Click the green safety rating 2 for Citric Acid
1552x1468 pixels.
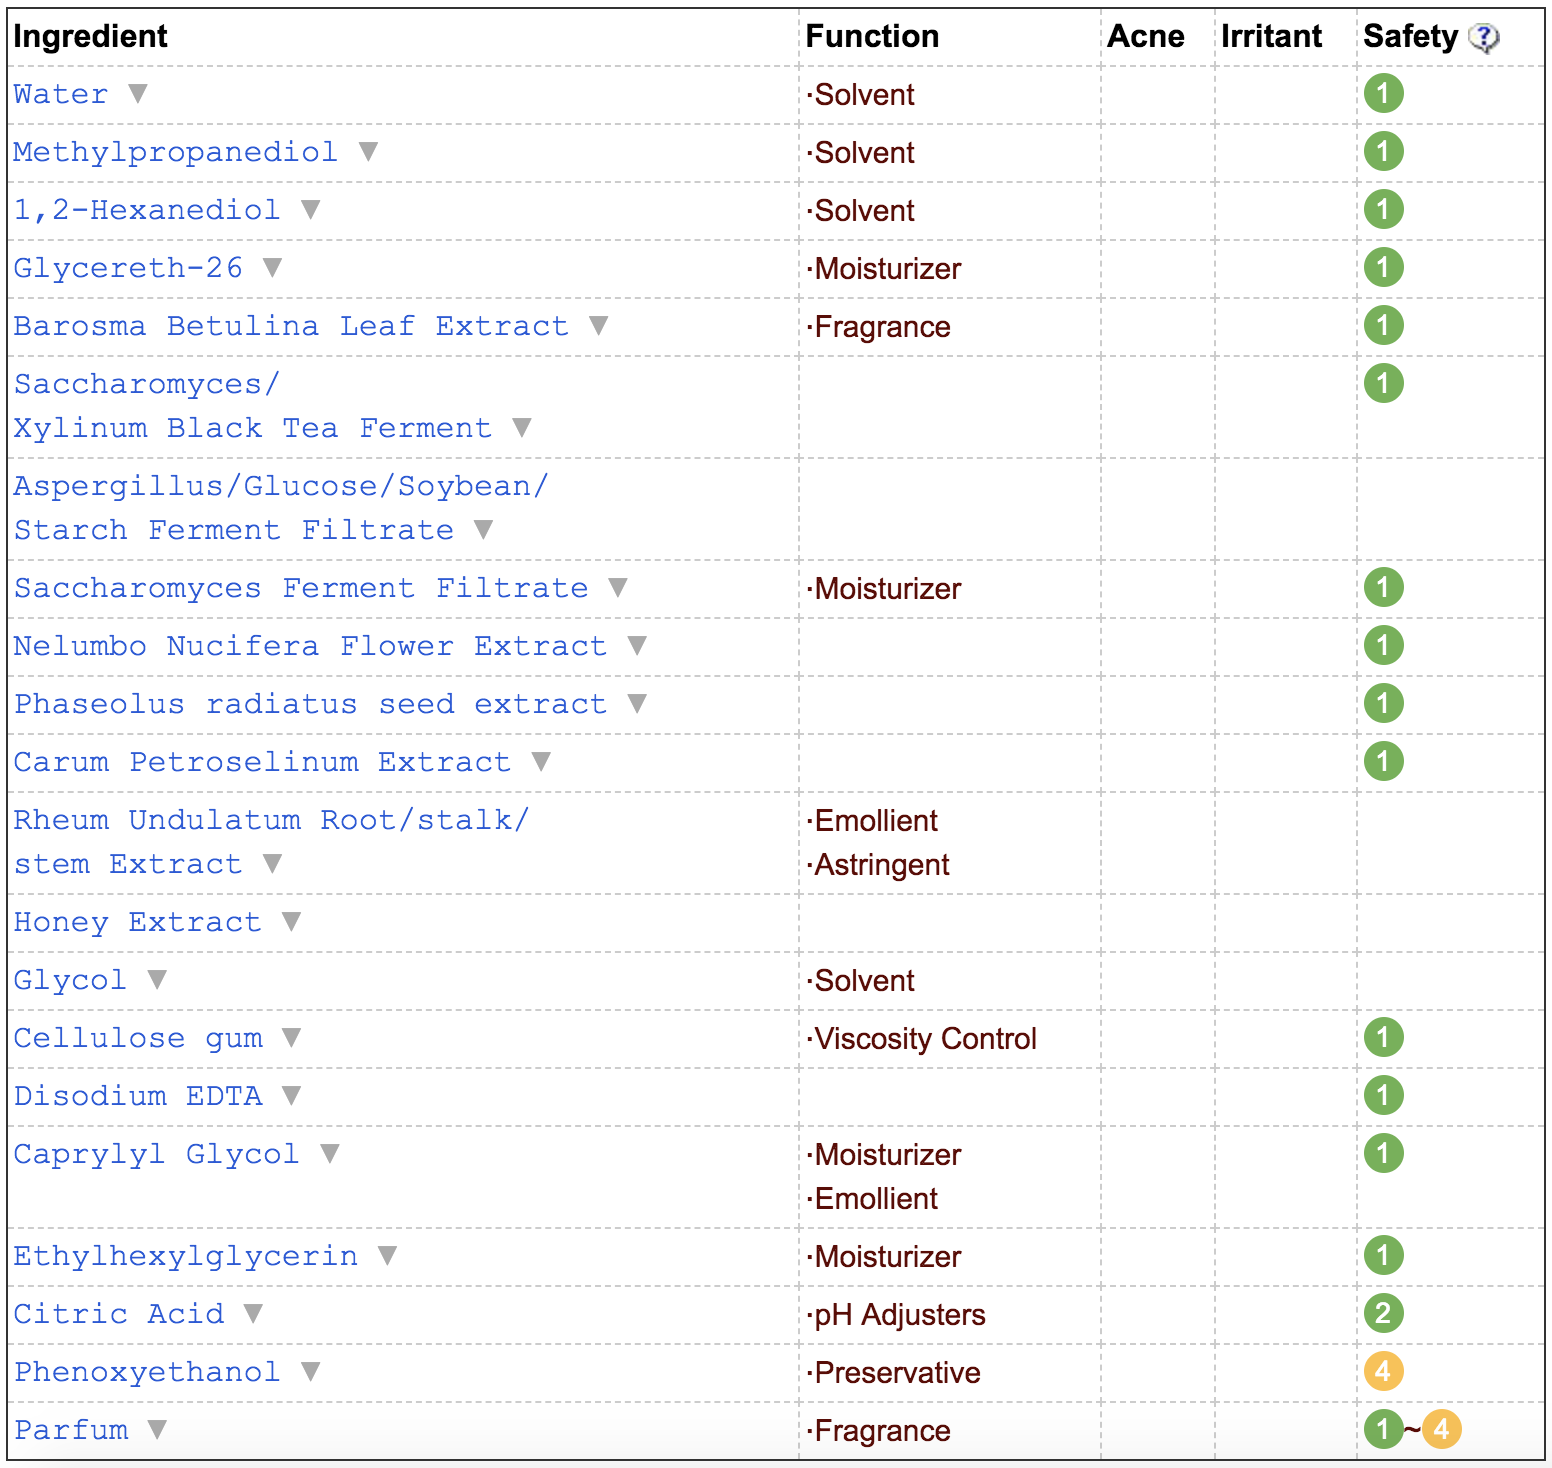coord(1384,1313)
